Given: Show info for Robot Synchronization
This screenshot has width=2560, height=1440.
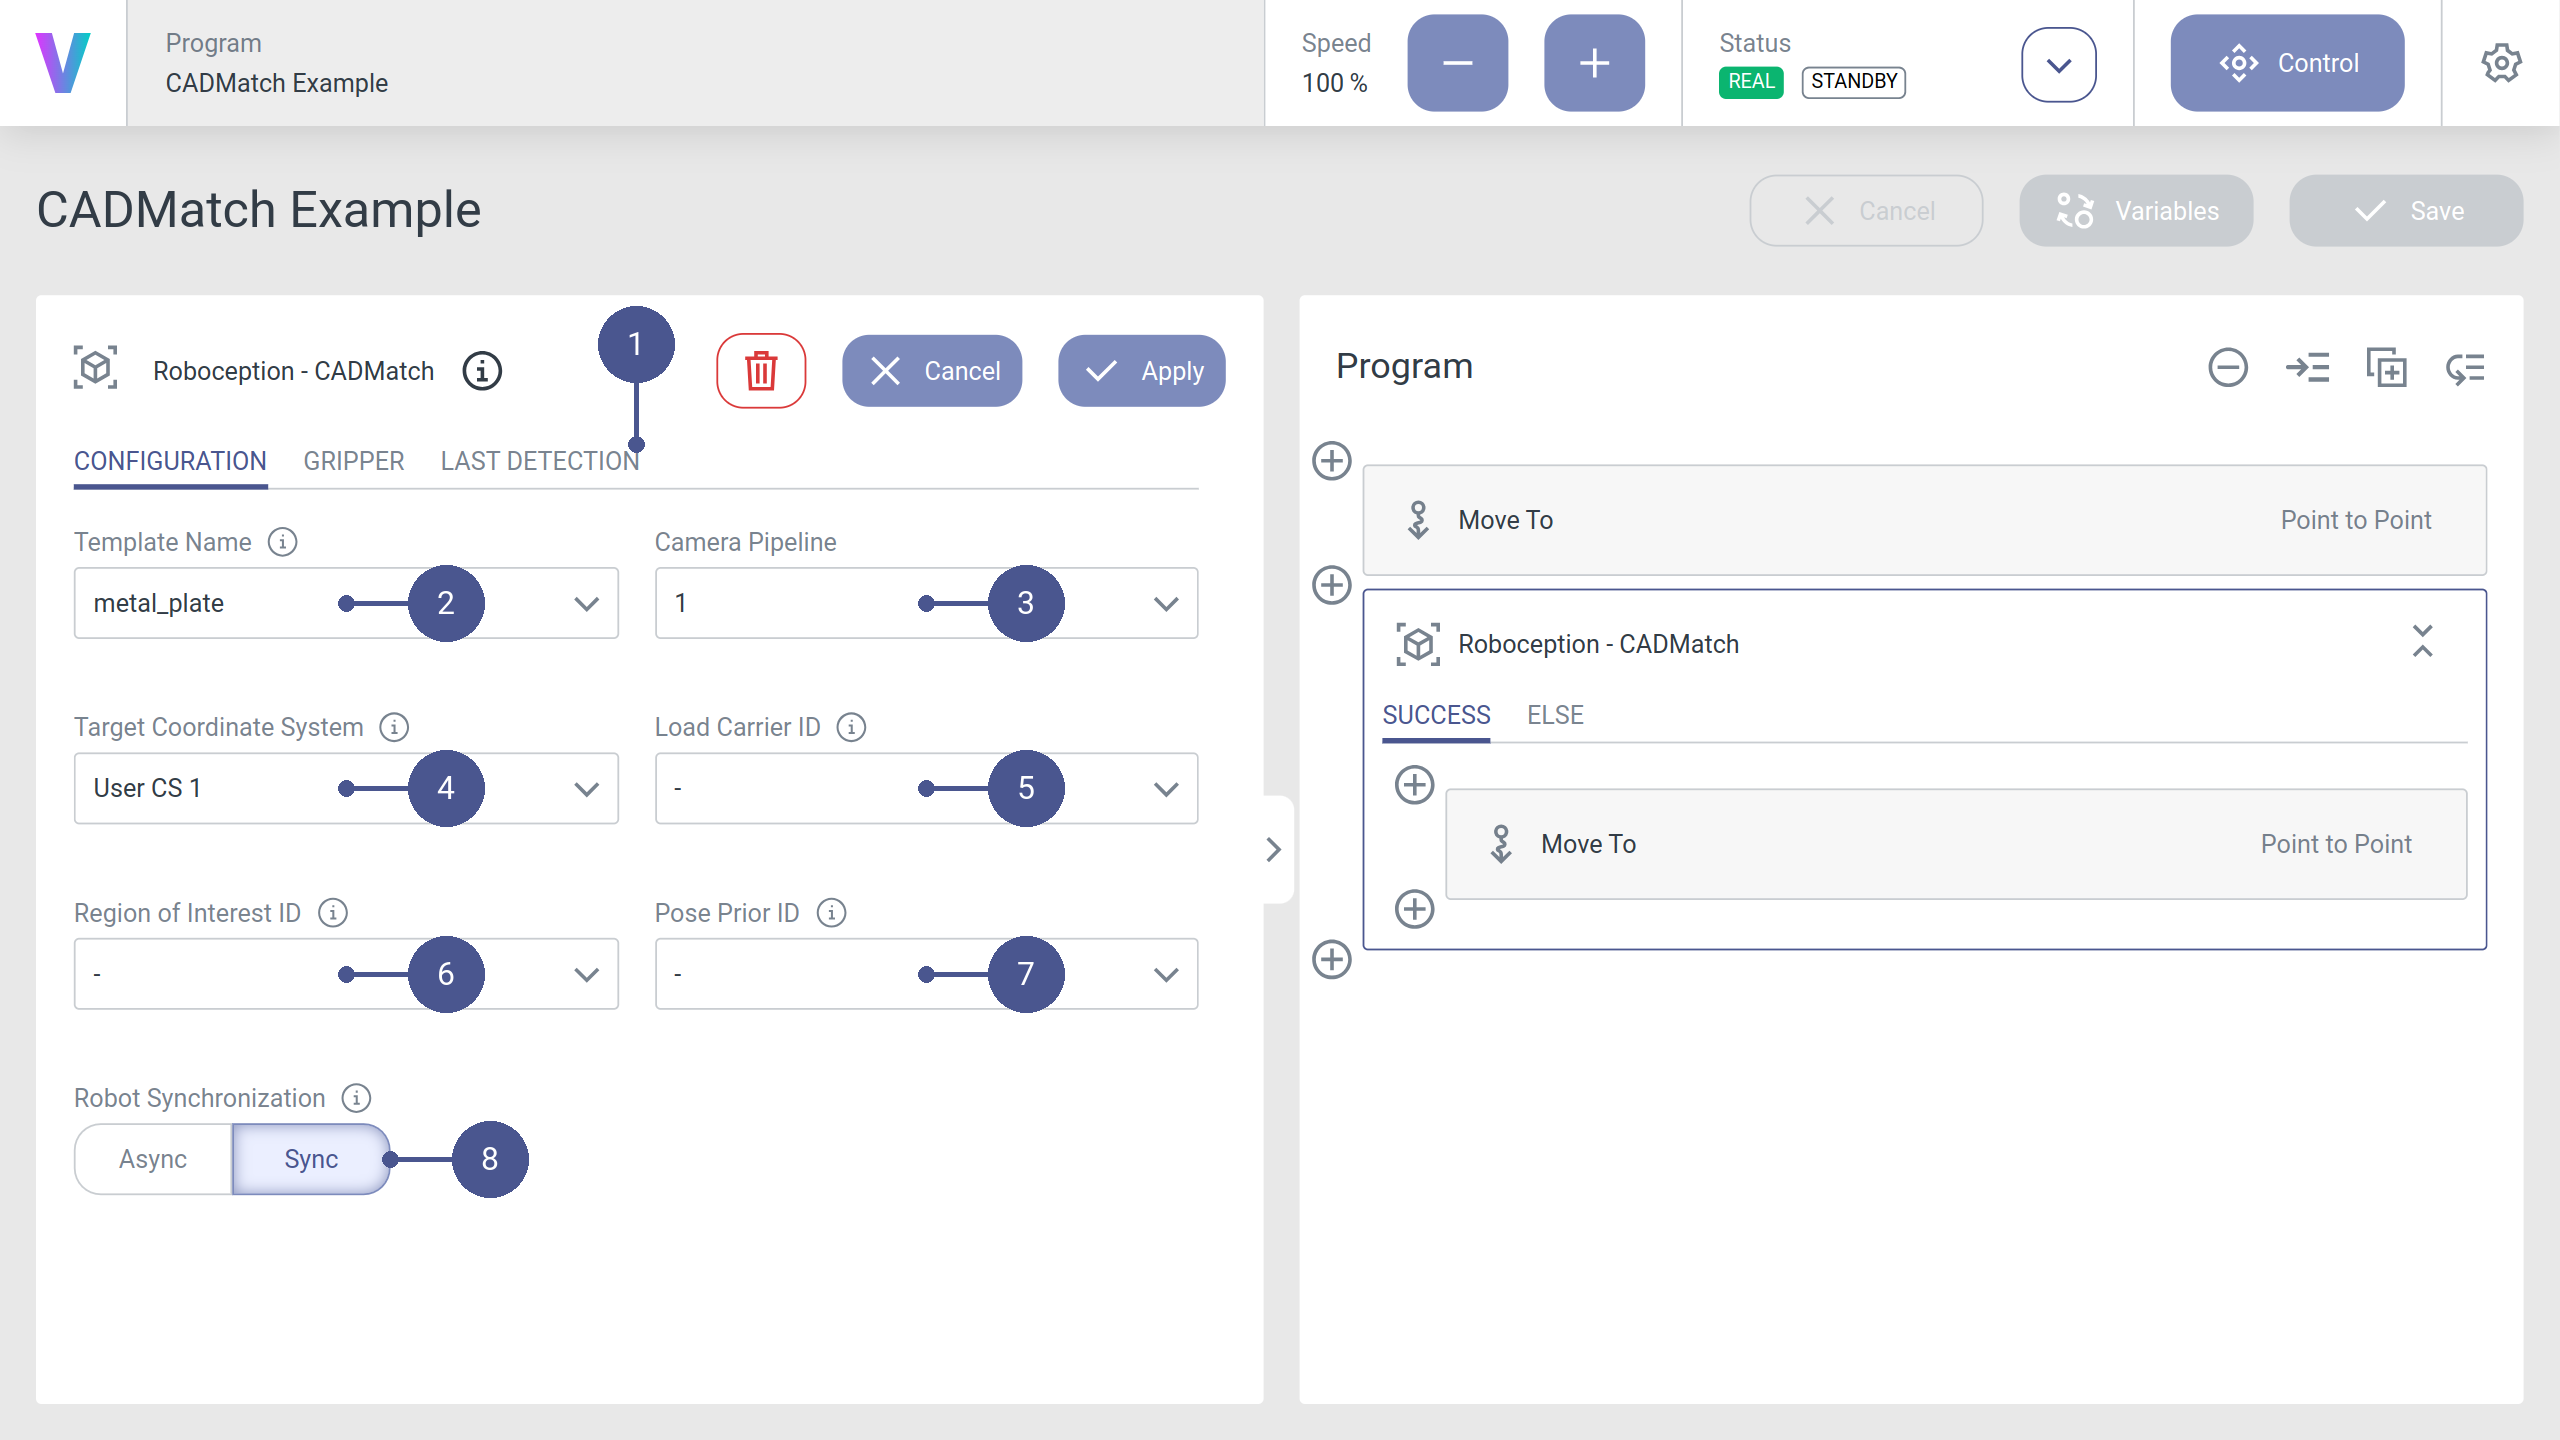Looking at the screenshot, I should (x=356, y=1098).
